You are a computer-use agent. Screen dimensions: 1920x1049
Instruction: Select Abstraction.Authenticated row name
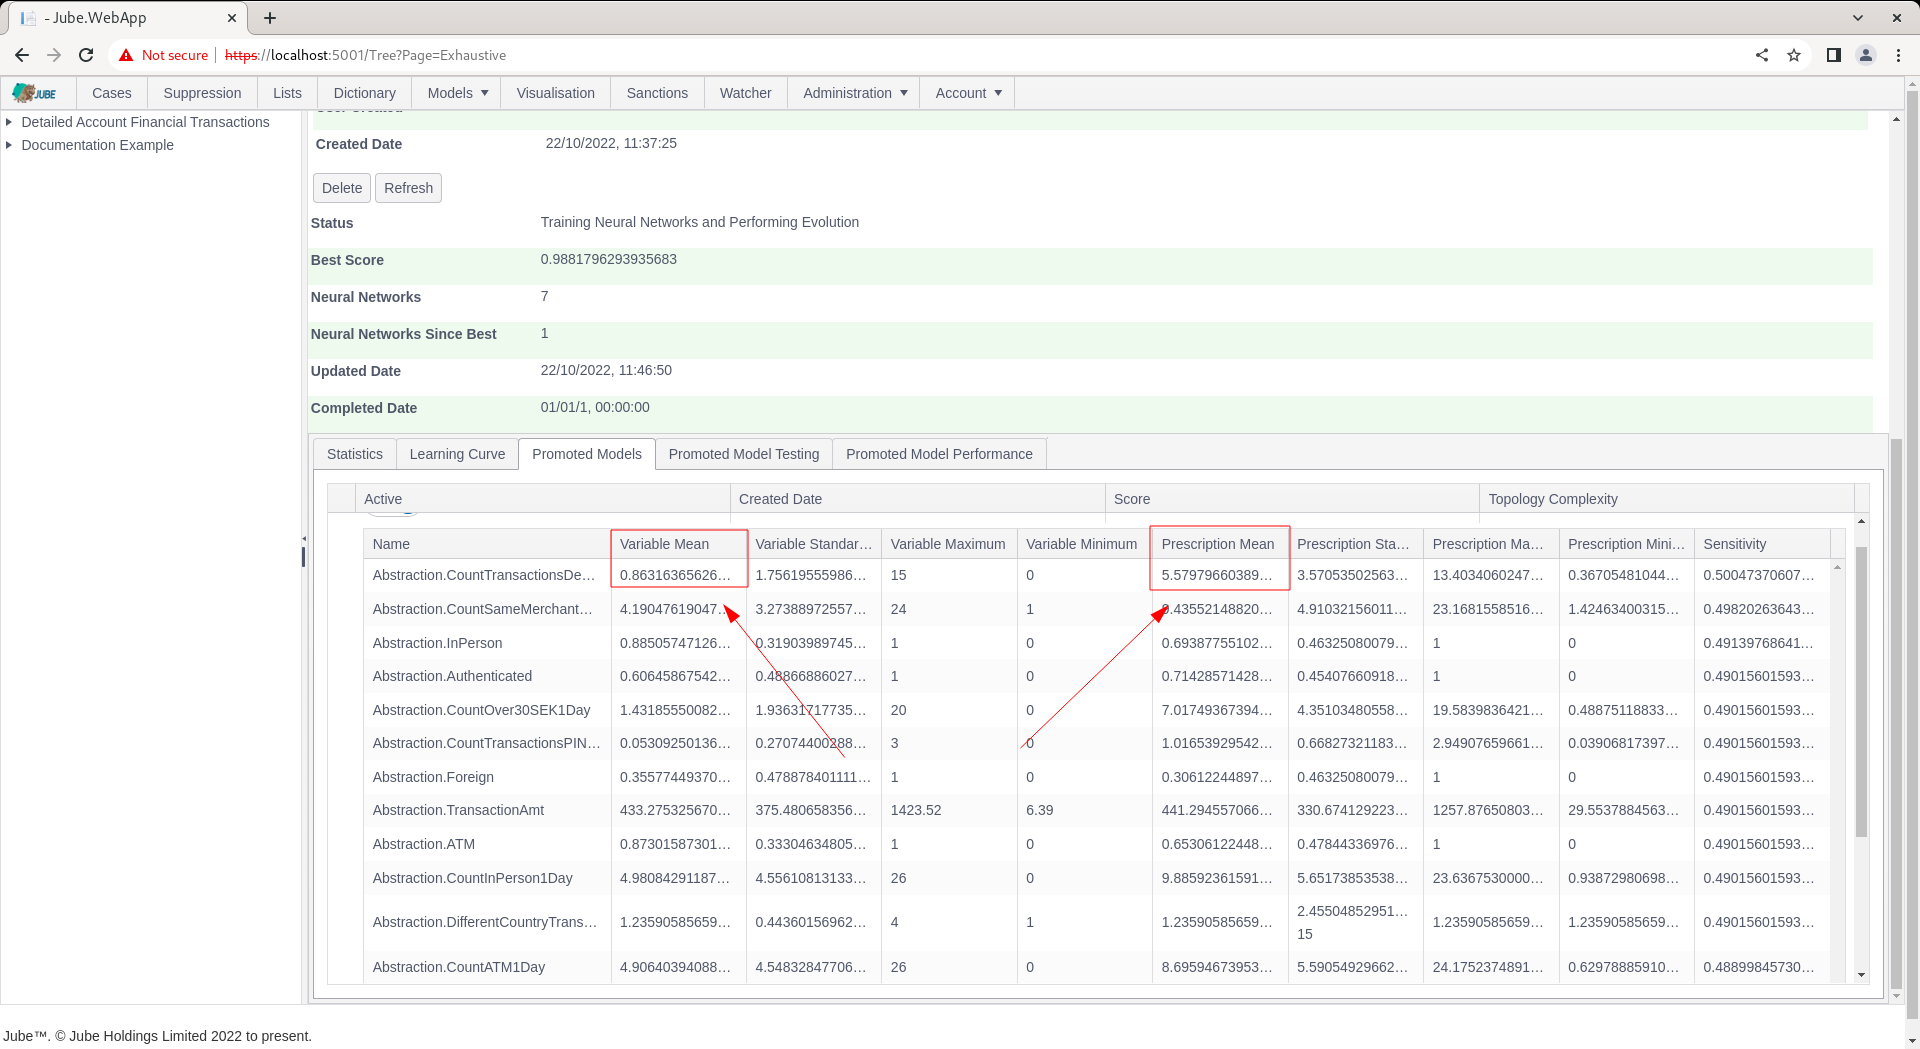tap(452, 676)
